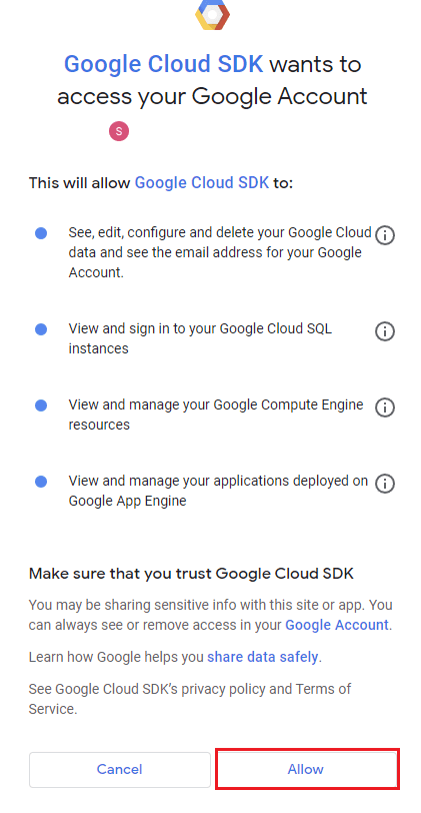Click blue bullet beside Google Cloud data permission
The image size is (421, 813).
(41, 233)
